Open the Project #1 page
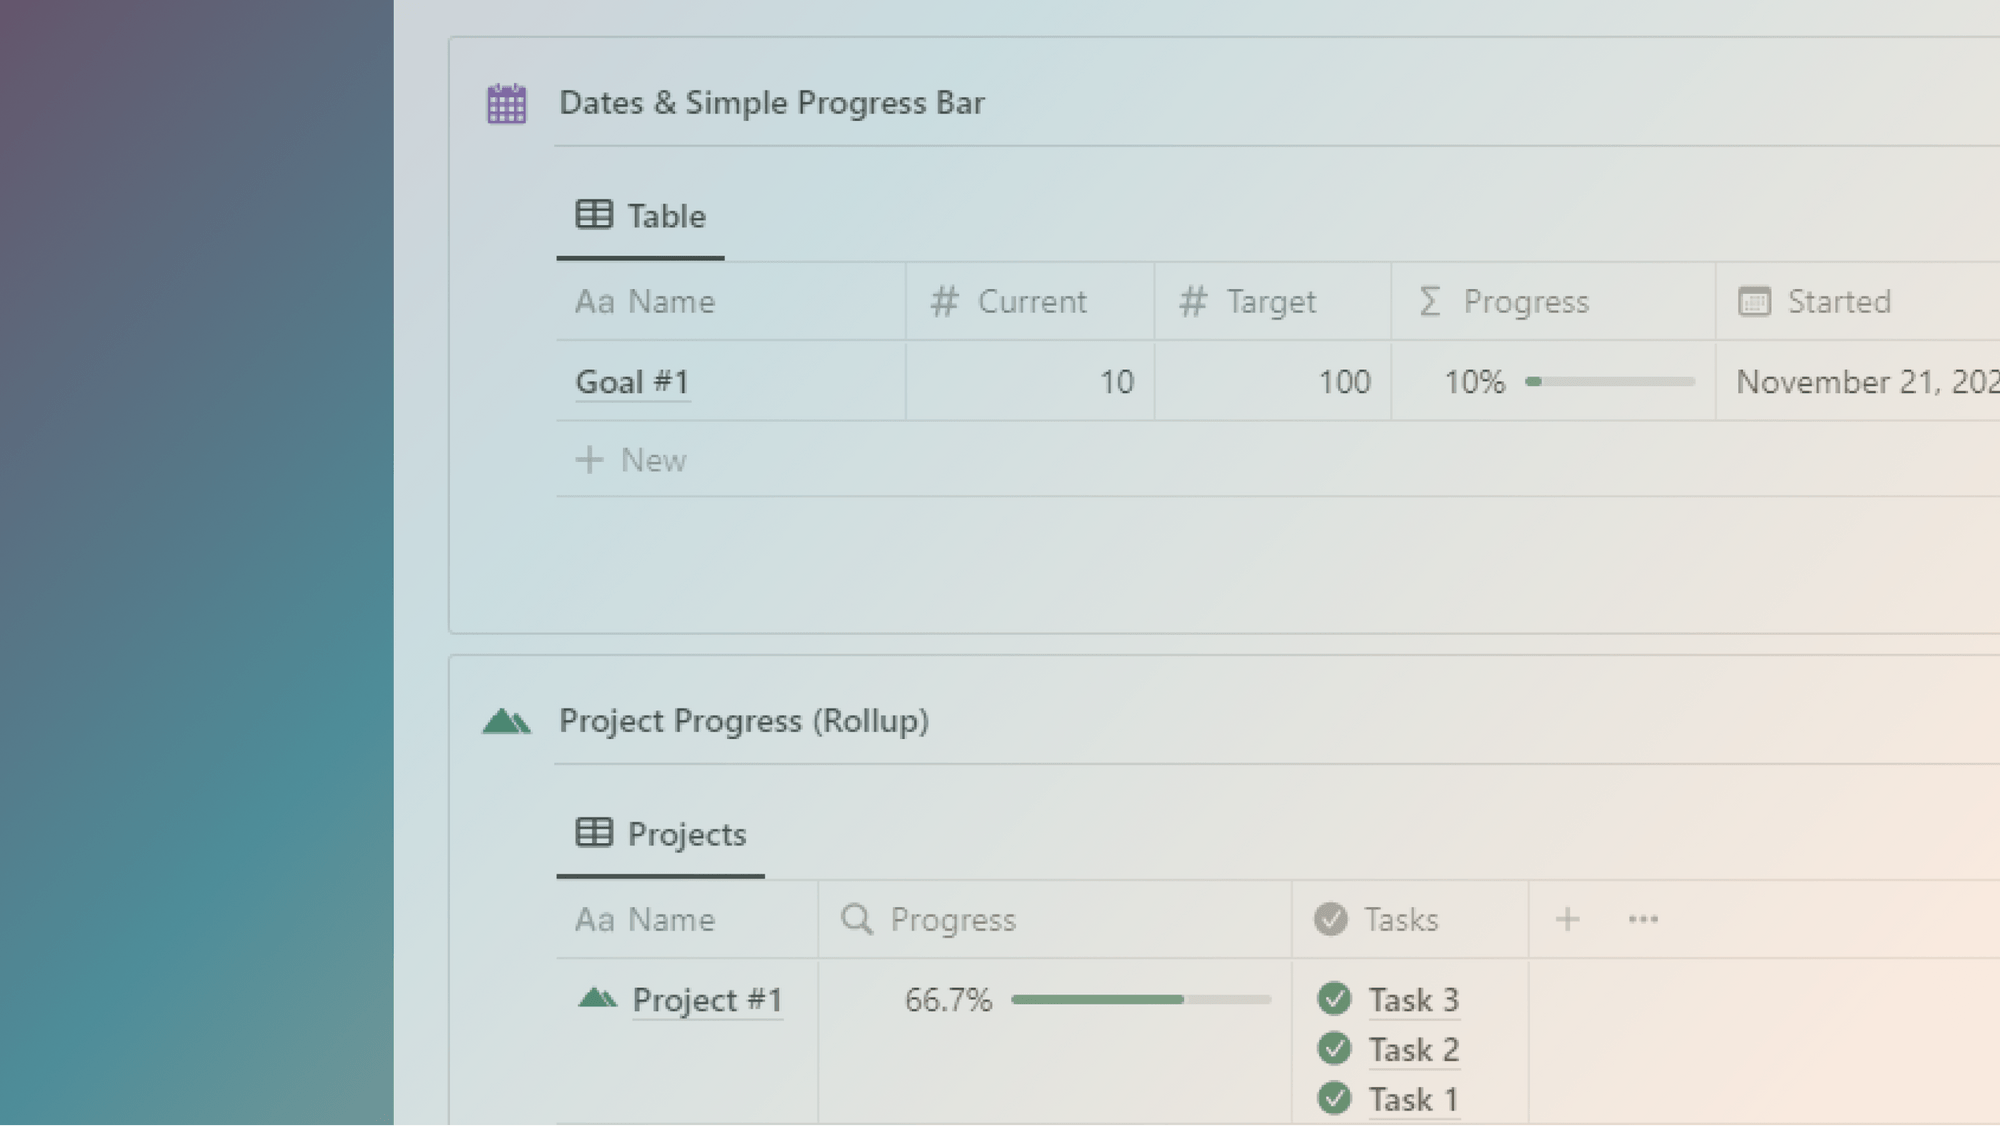 707,999
